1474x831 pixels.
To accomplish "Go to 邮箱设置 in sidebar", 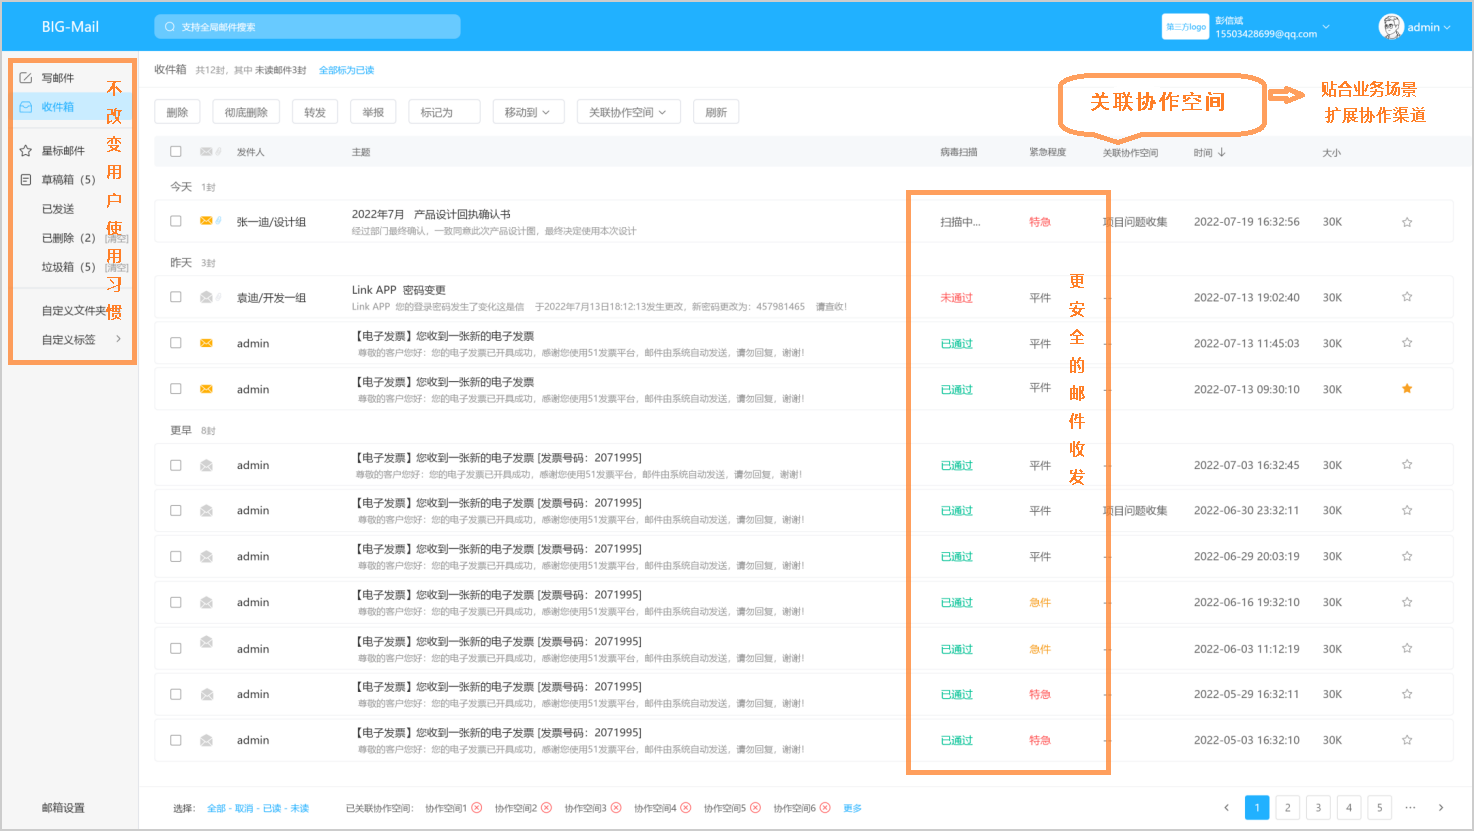I will pos(63,808).
